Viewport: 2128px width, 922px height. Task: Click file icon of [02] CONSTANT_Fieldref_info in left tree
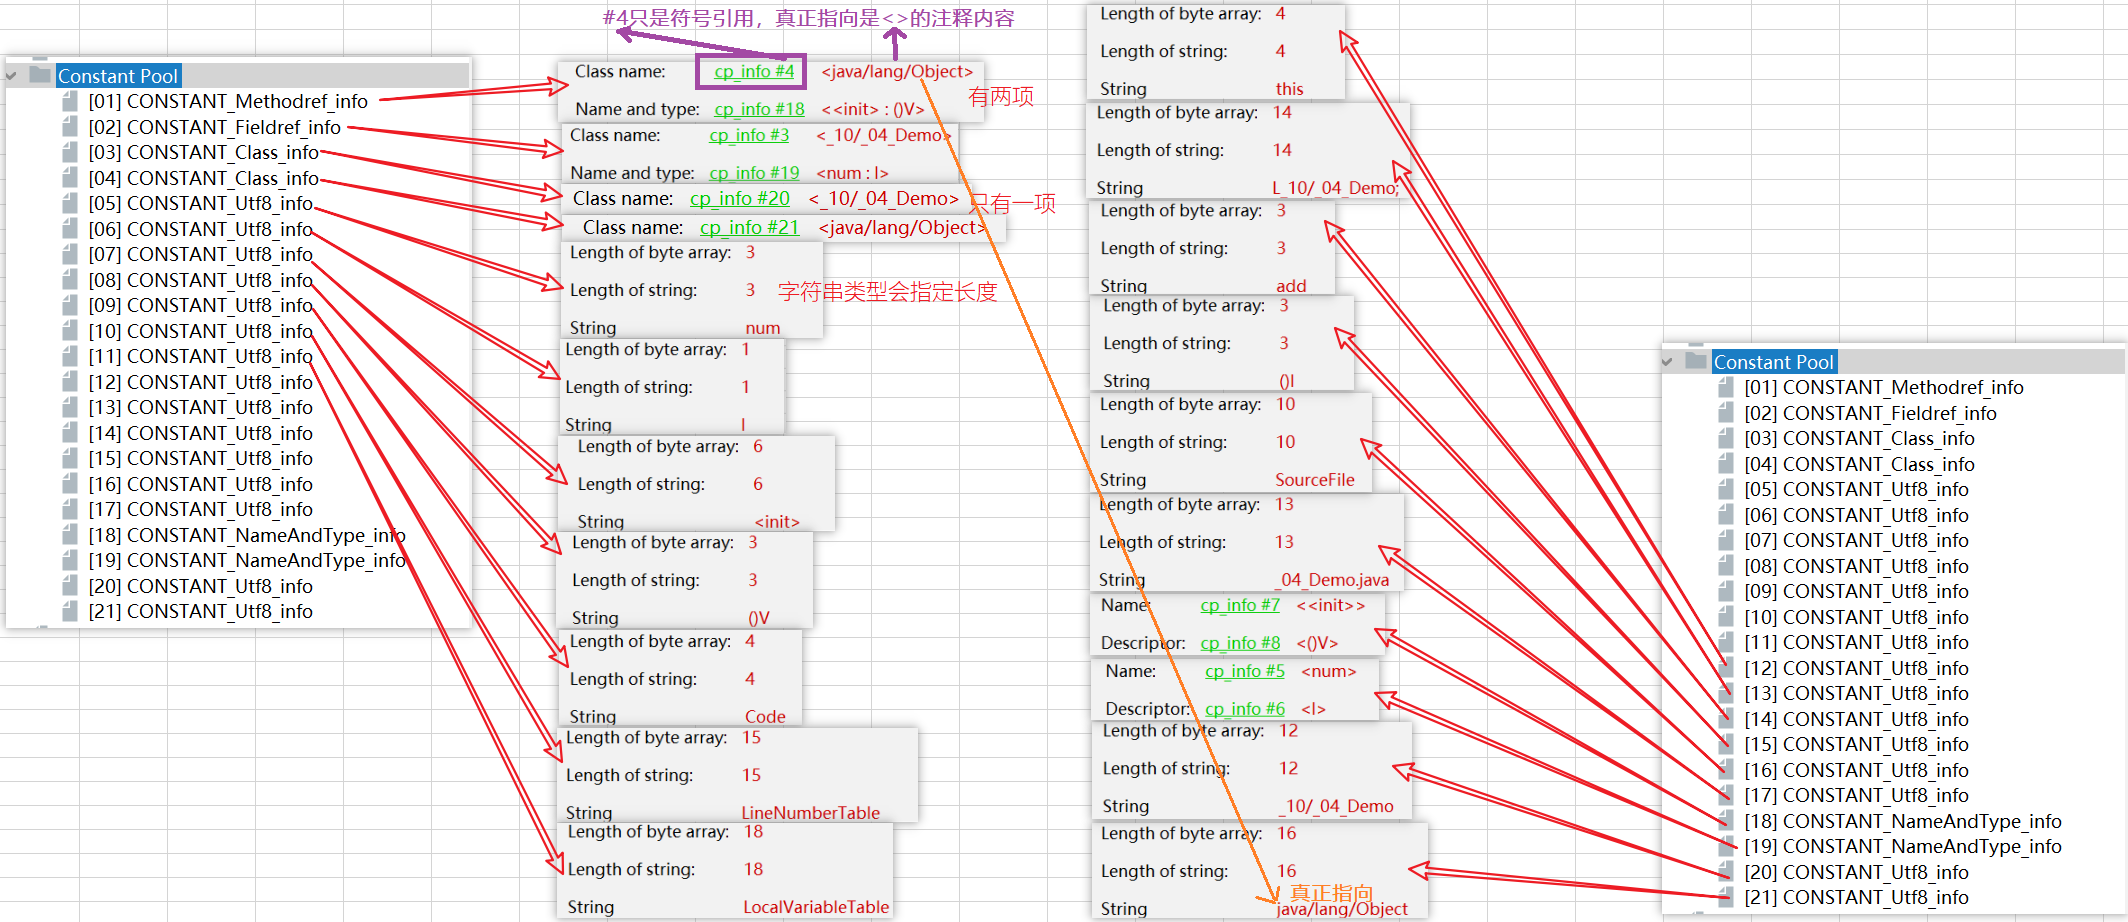tap(70, 127)
